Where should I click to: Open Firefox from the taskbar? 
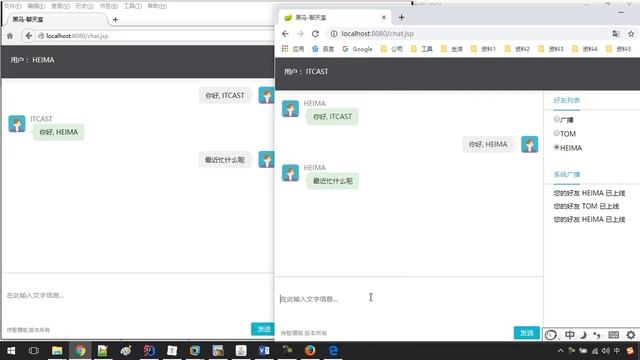310,351
